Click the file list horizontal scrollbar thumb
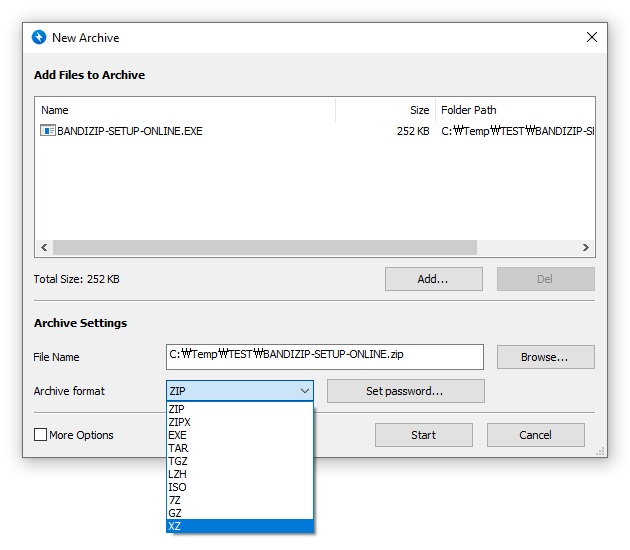Viewport: 630px width, 550px height. click(x=265, y=247)
